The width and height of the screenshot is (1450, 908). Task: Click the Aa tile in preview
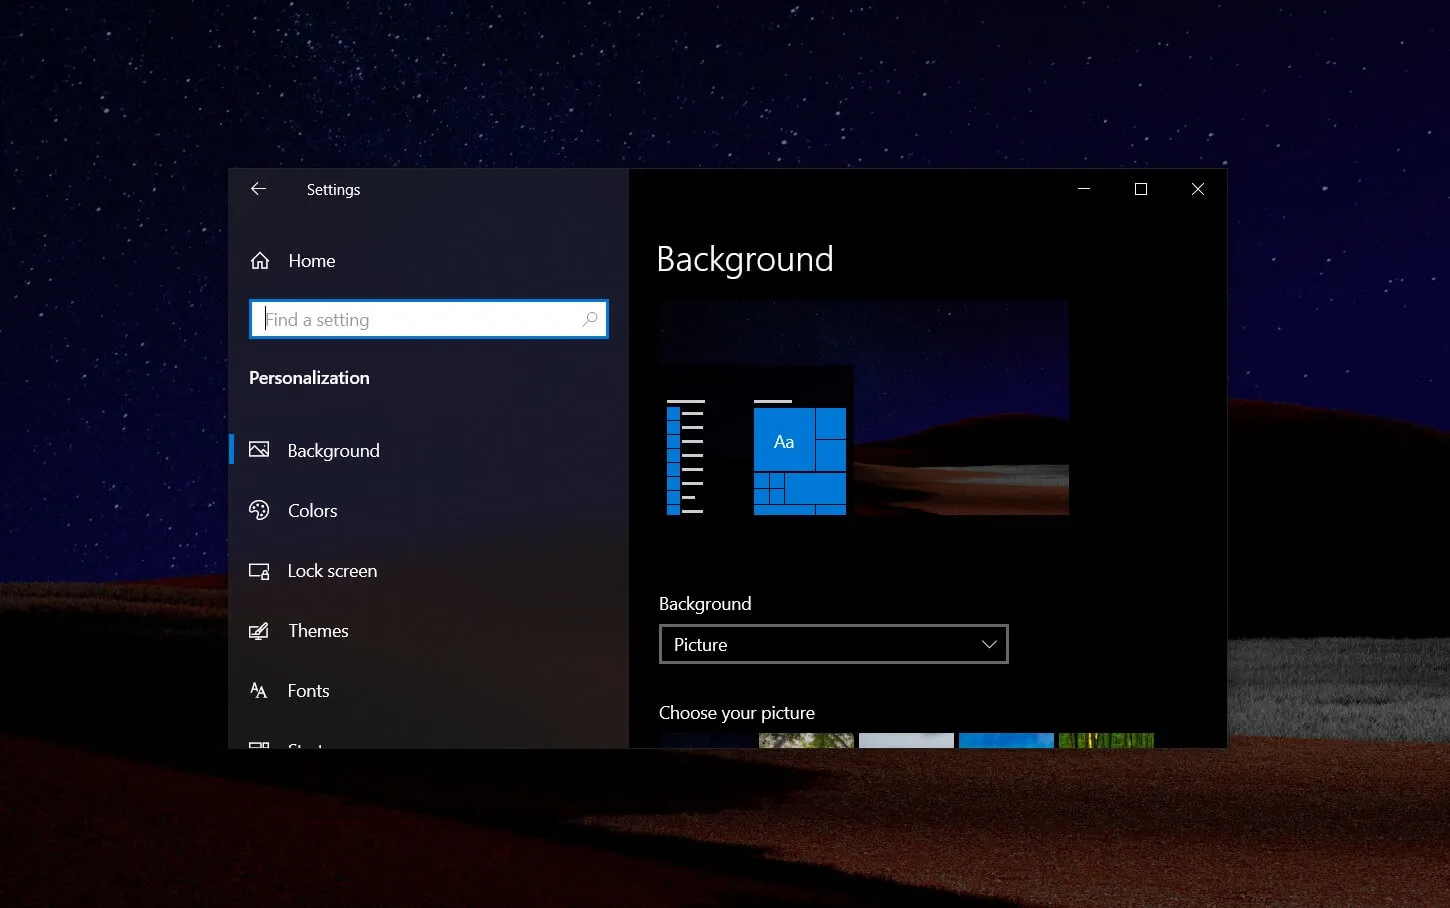pos(784,440)
